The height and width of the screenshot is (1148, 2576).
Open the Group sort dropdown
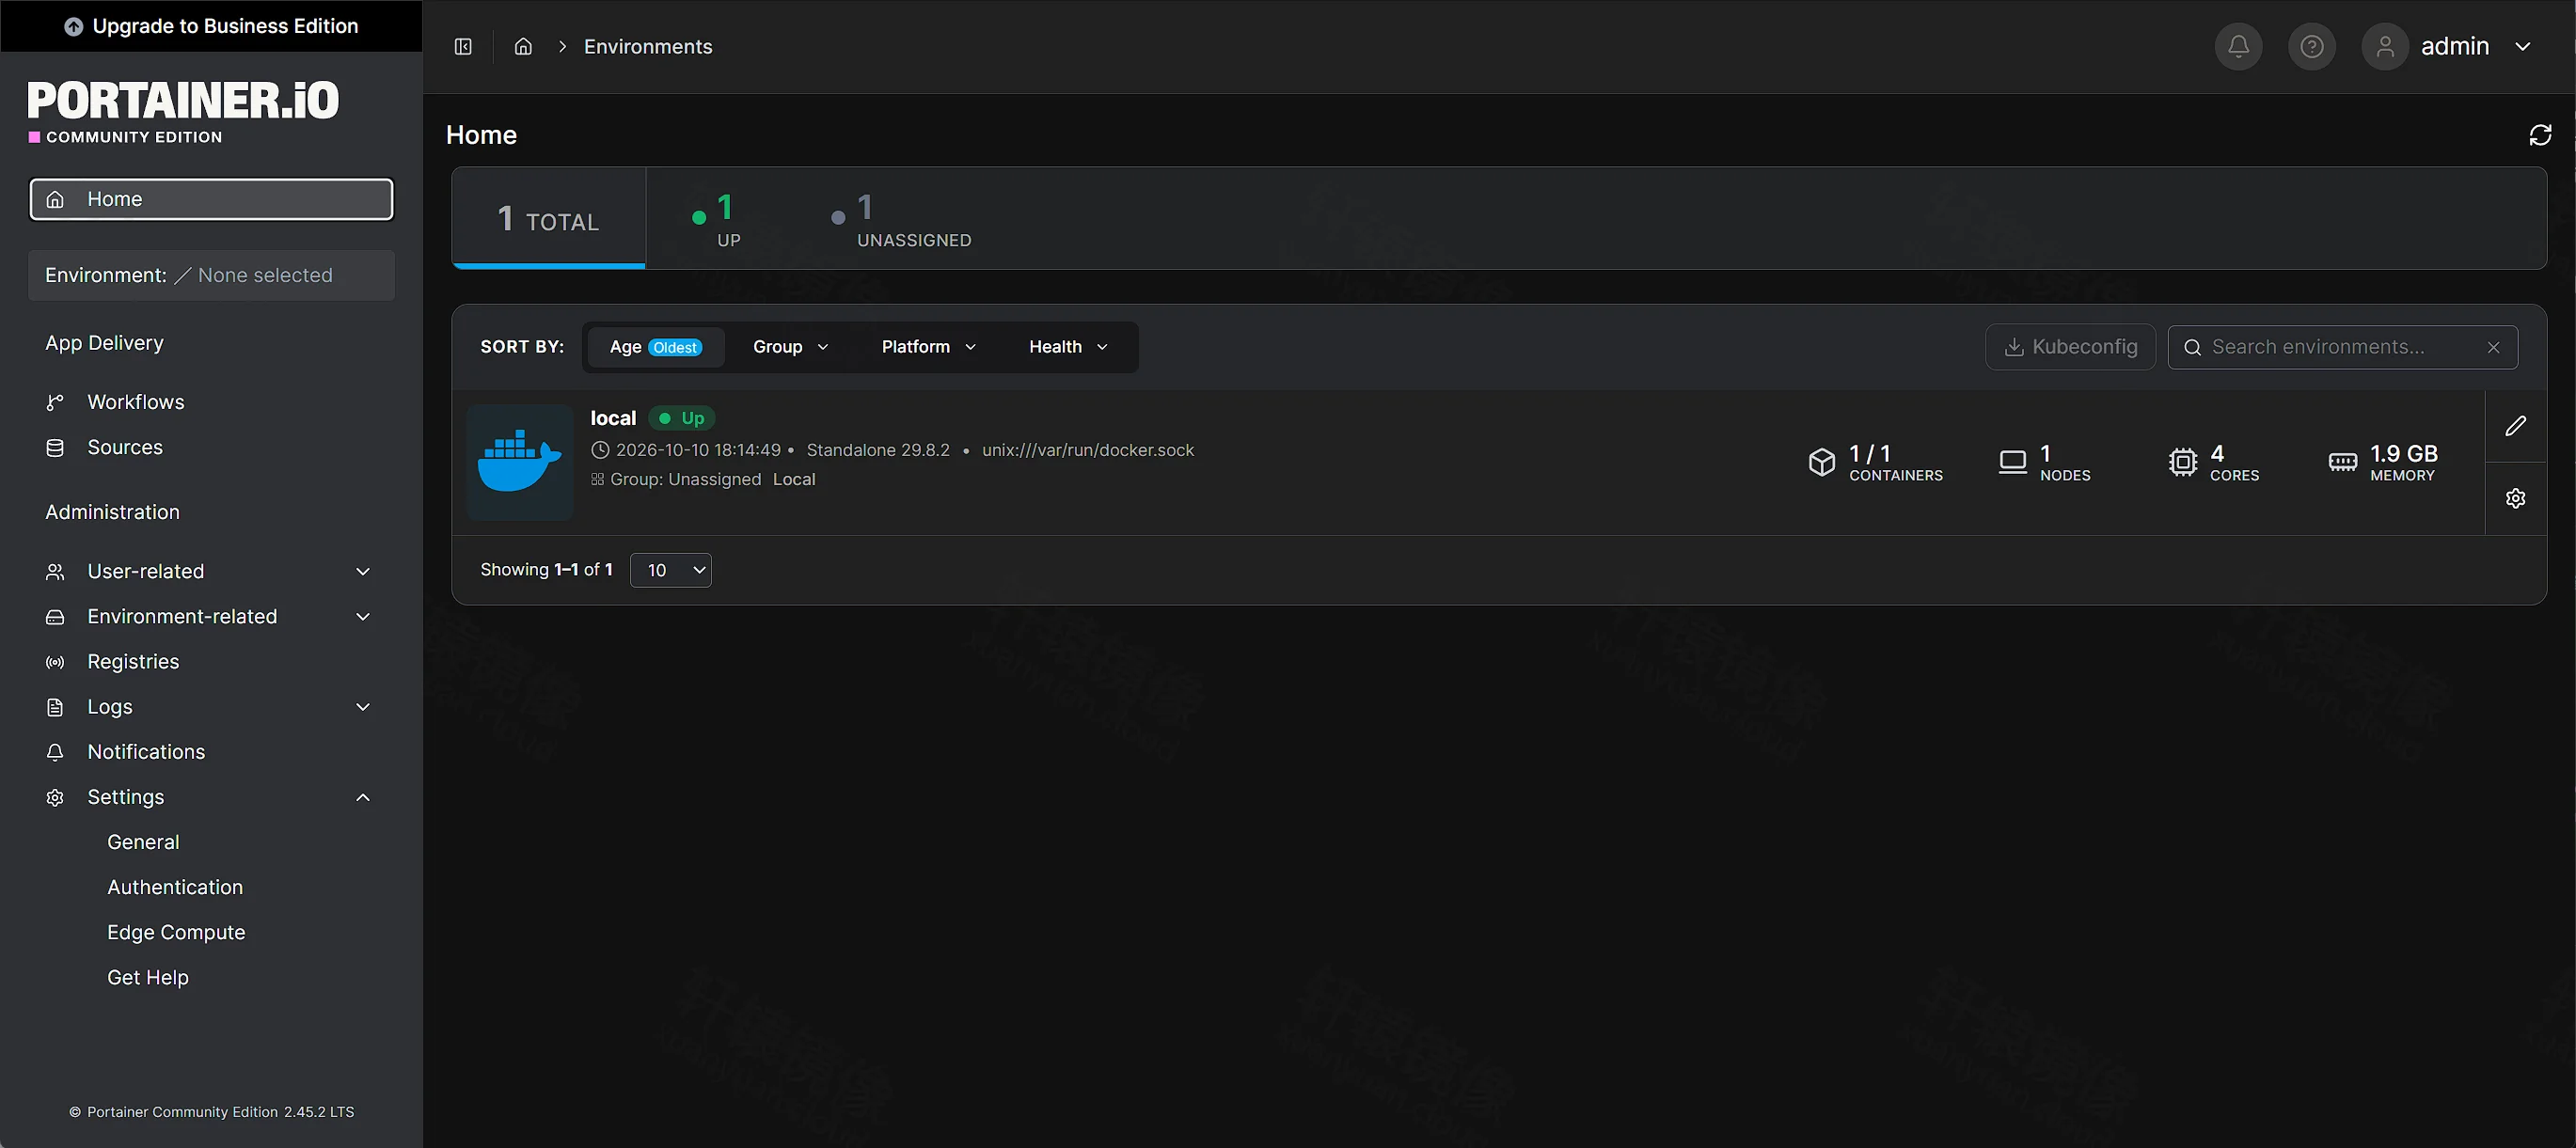(x=790, y=347)
